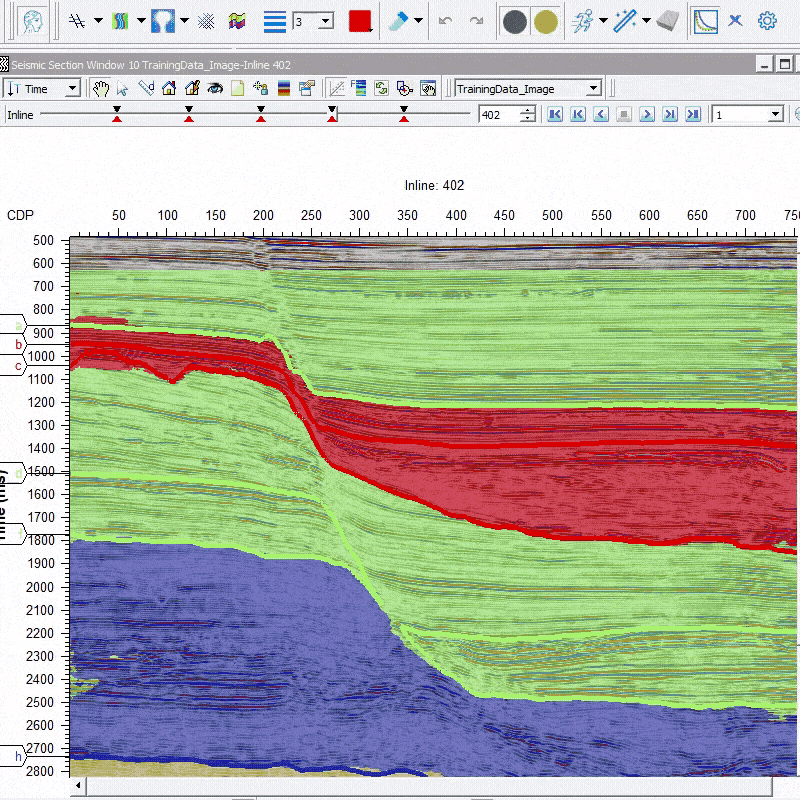Click the 'b' horizon label tab
Image resolution: width=800 pixels, height=800 pixels.
pyautogui.click(x=13, y=344)
